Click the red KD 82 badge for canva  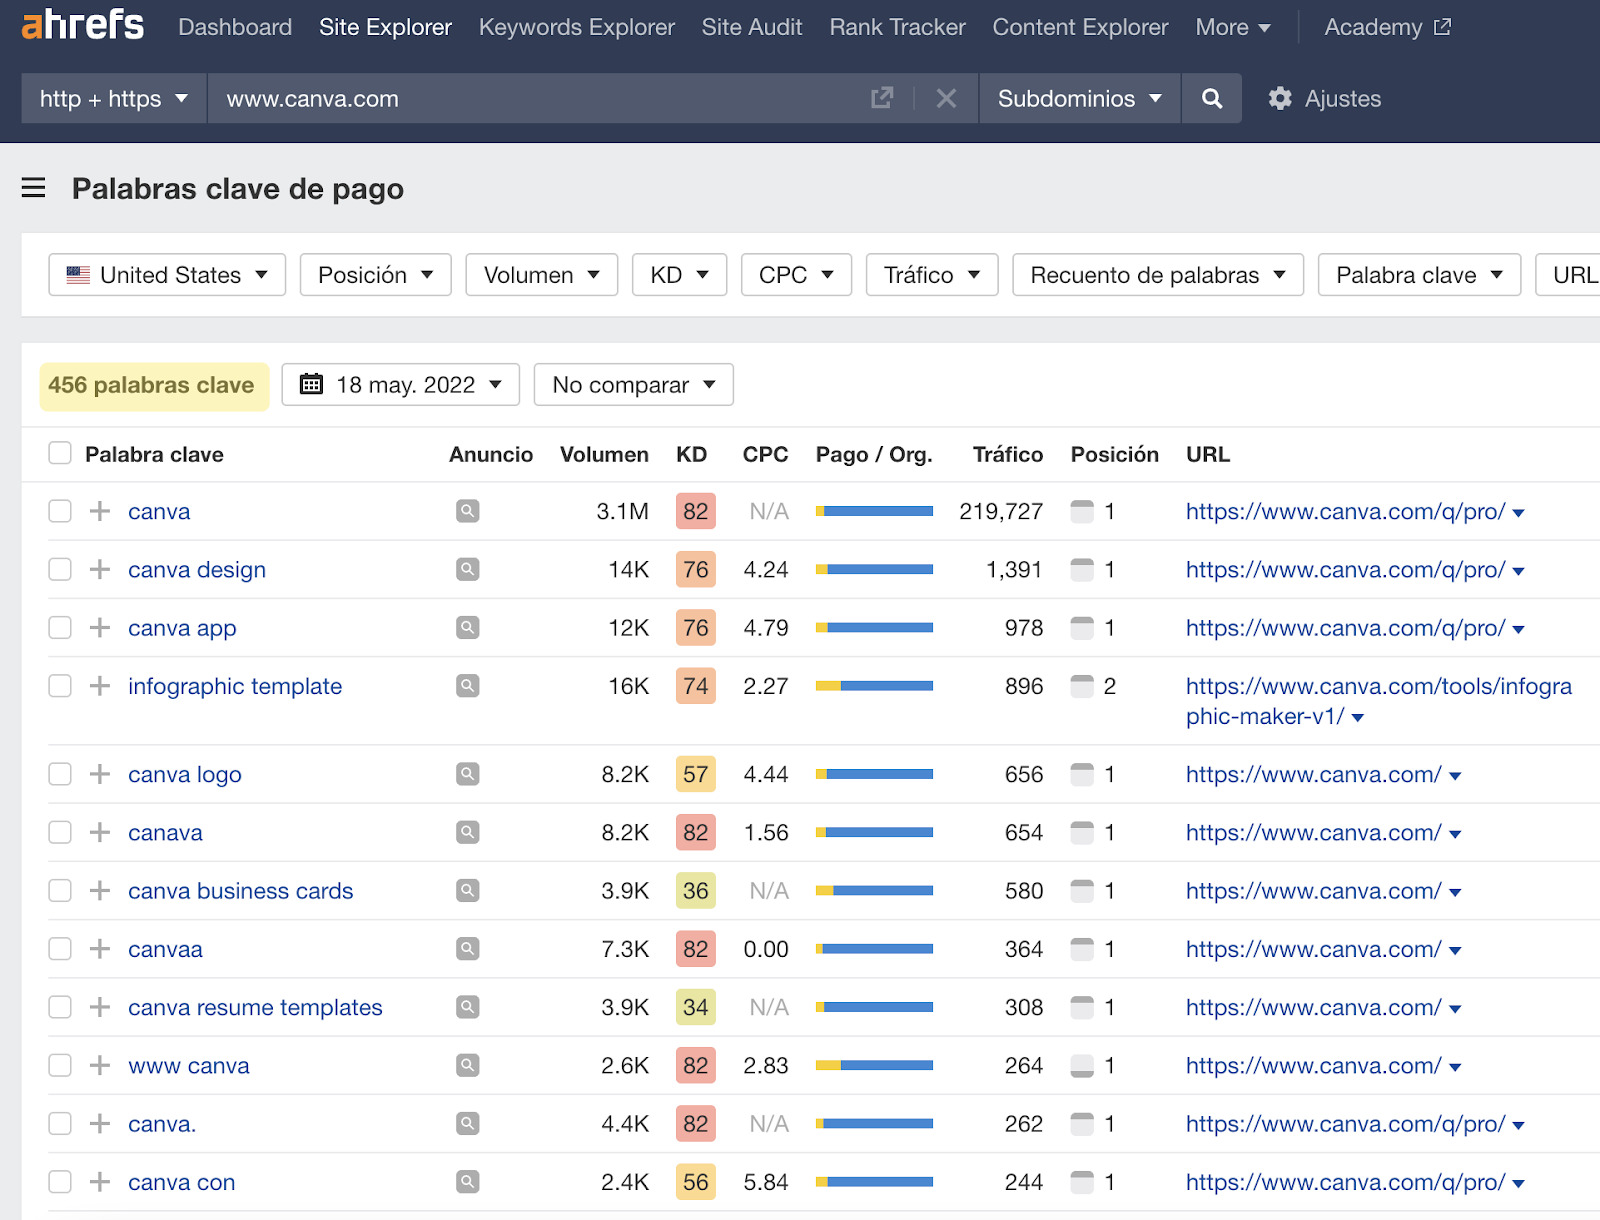(695, 511)
